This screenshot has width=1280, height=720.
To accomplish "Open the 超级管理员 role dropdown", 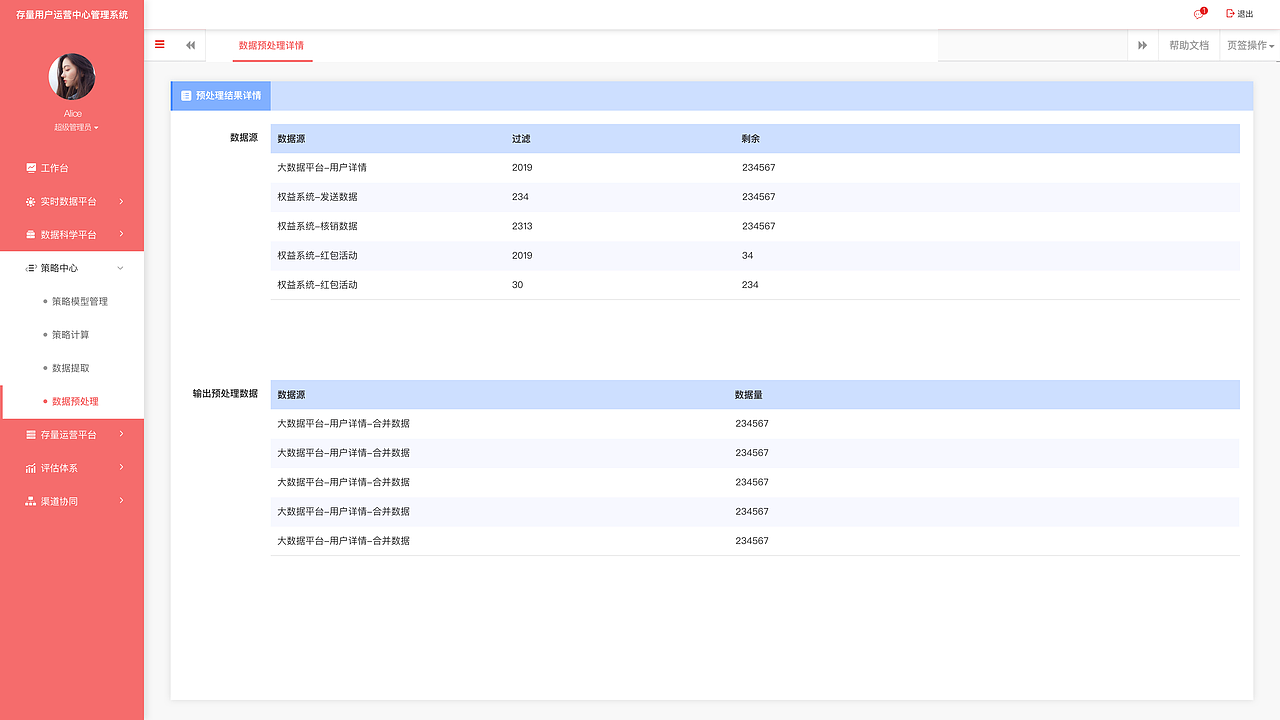I will click(x=76, y=128).
